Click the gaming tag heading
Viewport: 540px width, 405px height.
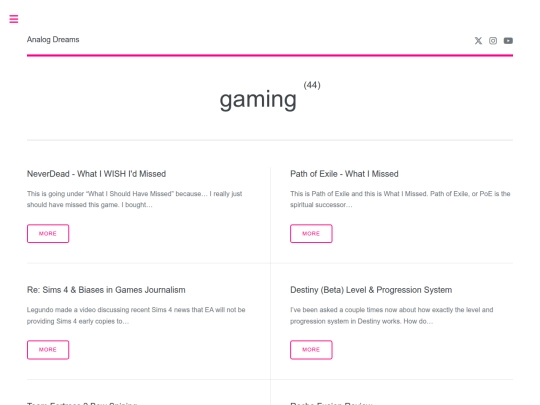(x=258, y=100)
